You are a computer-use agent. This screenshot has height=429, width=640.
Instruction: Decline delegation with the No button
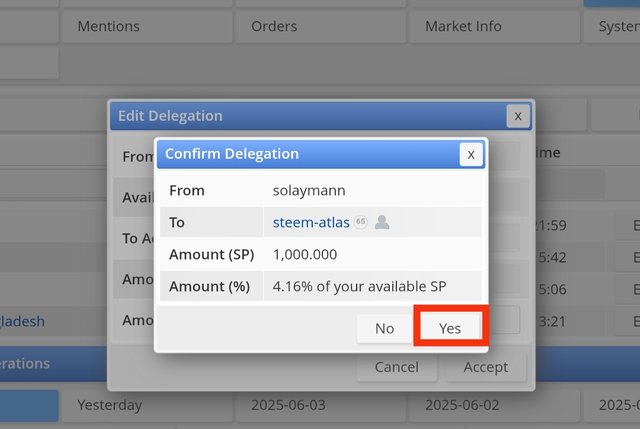pyautogui.click(x=384, y=328)
